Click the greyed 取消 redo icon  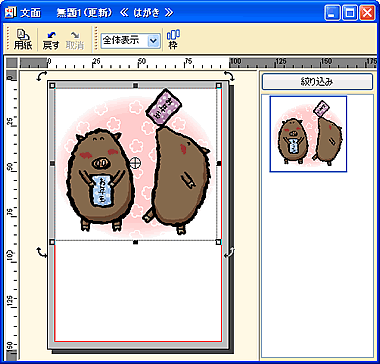(x=74, y=40)
